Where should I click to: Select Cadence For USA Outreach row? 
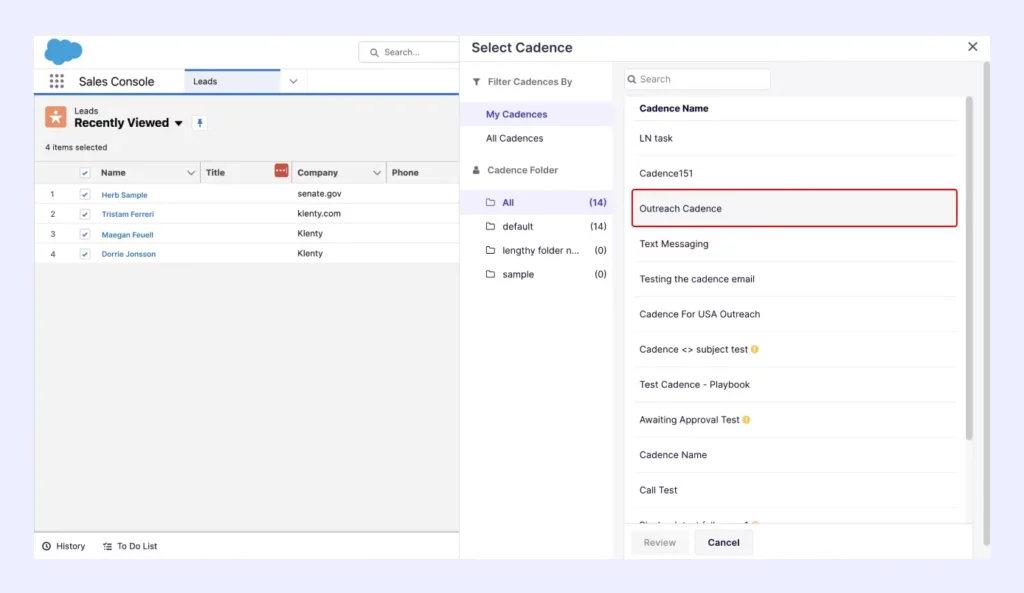tap(793, 314)
